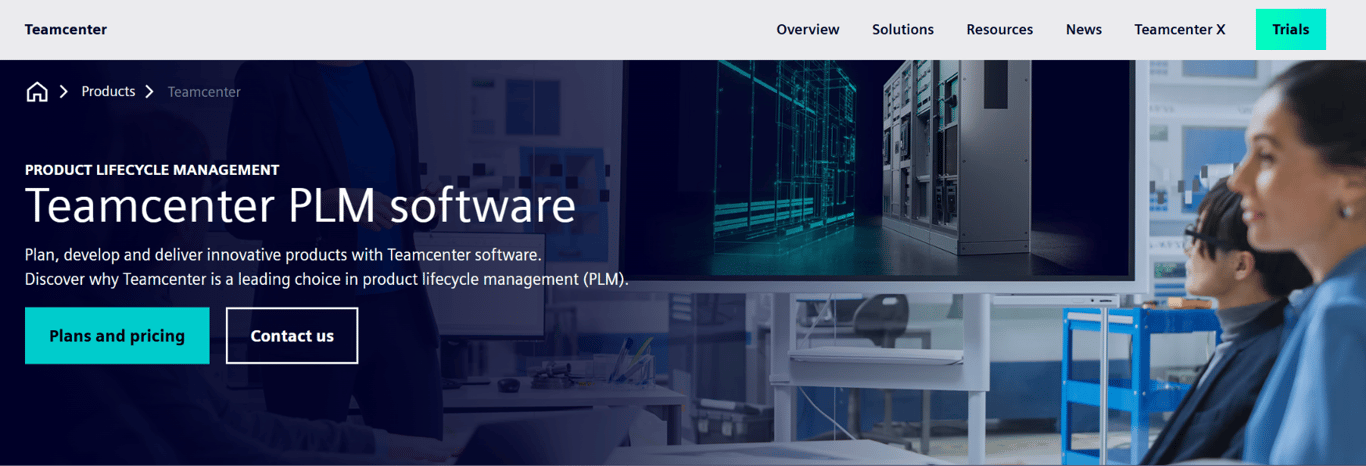Click the Plans and pricing button
The image size is (1366, 466).
(117, 336)
